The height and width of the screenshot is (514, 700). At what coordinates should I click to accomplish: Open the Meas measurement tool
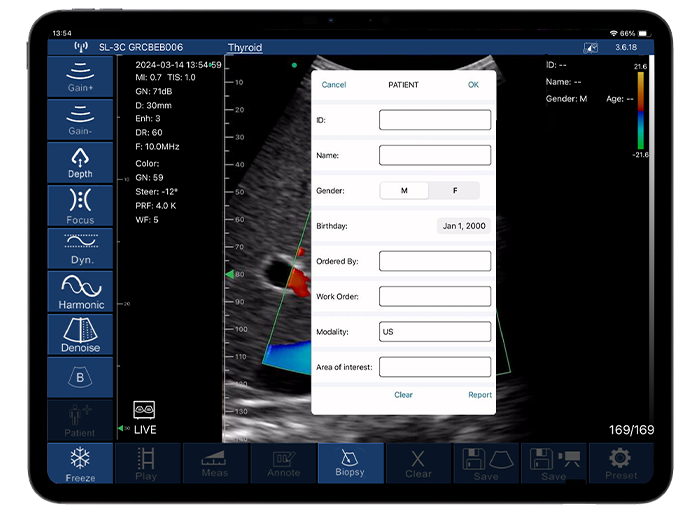215,463
